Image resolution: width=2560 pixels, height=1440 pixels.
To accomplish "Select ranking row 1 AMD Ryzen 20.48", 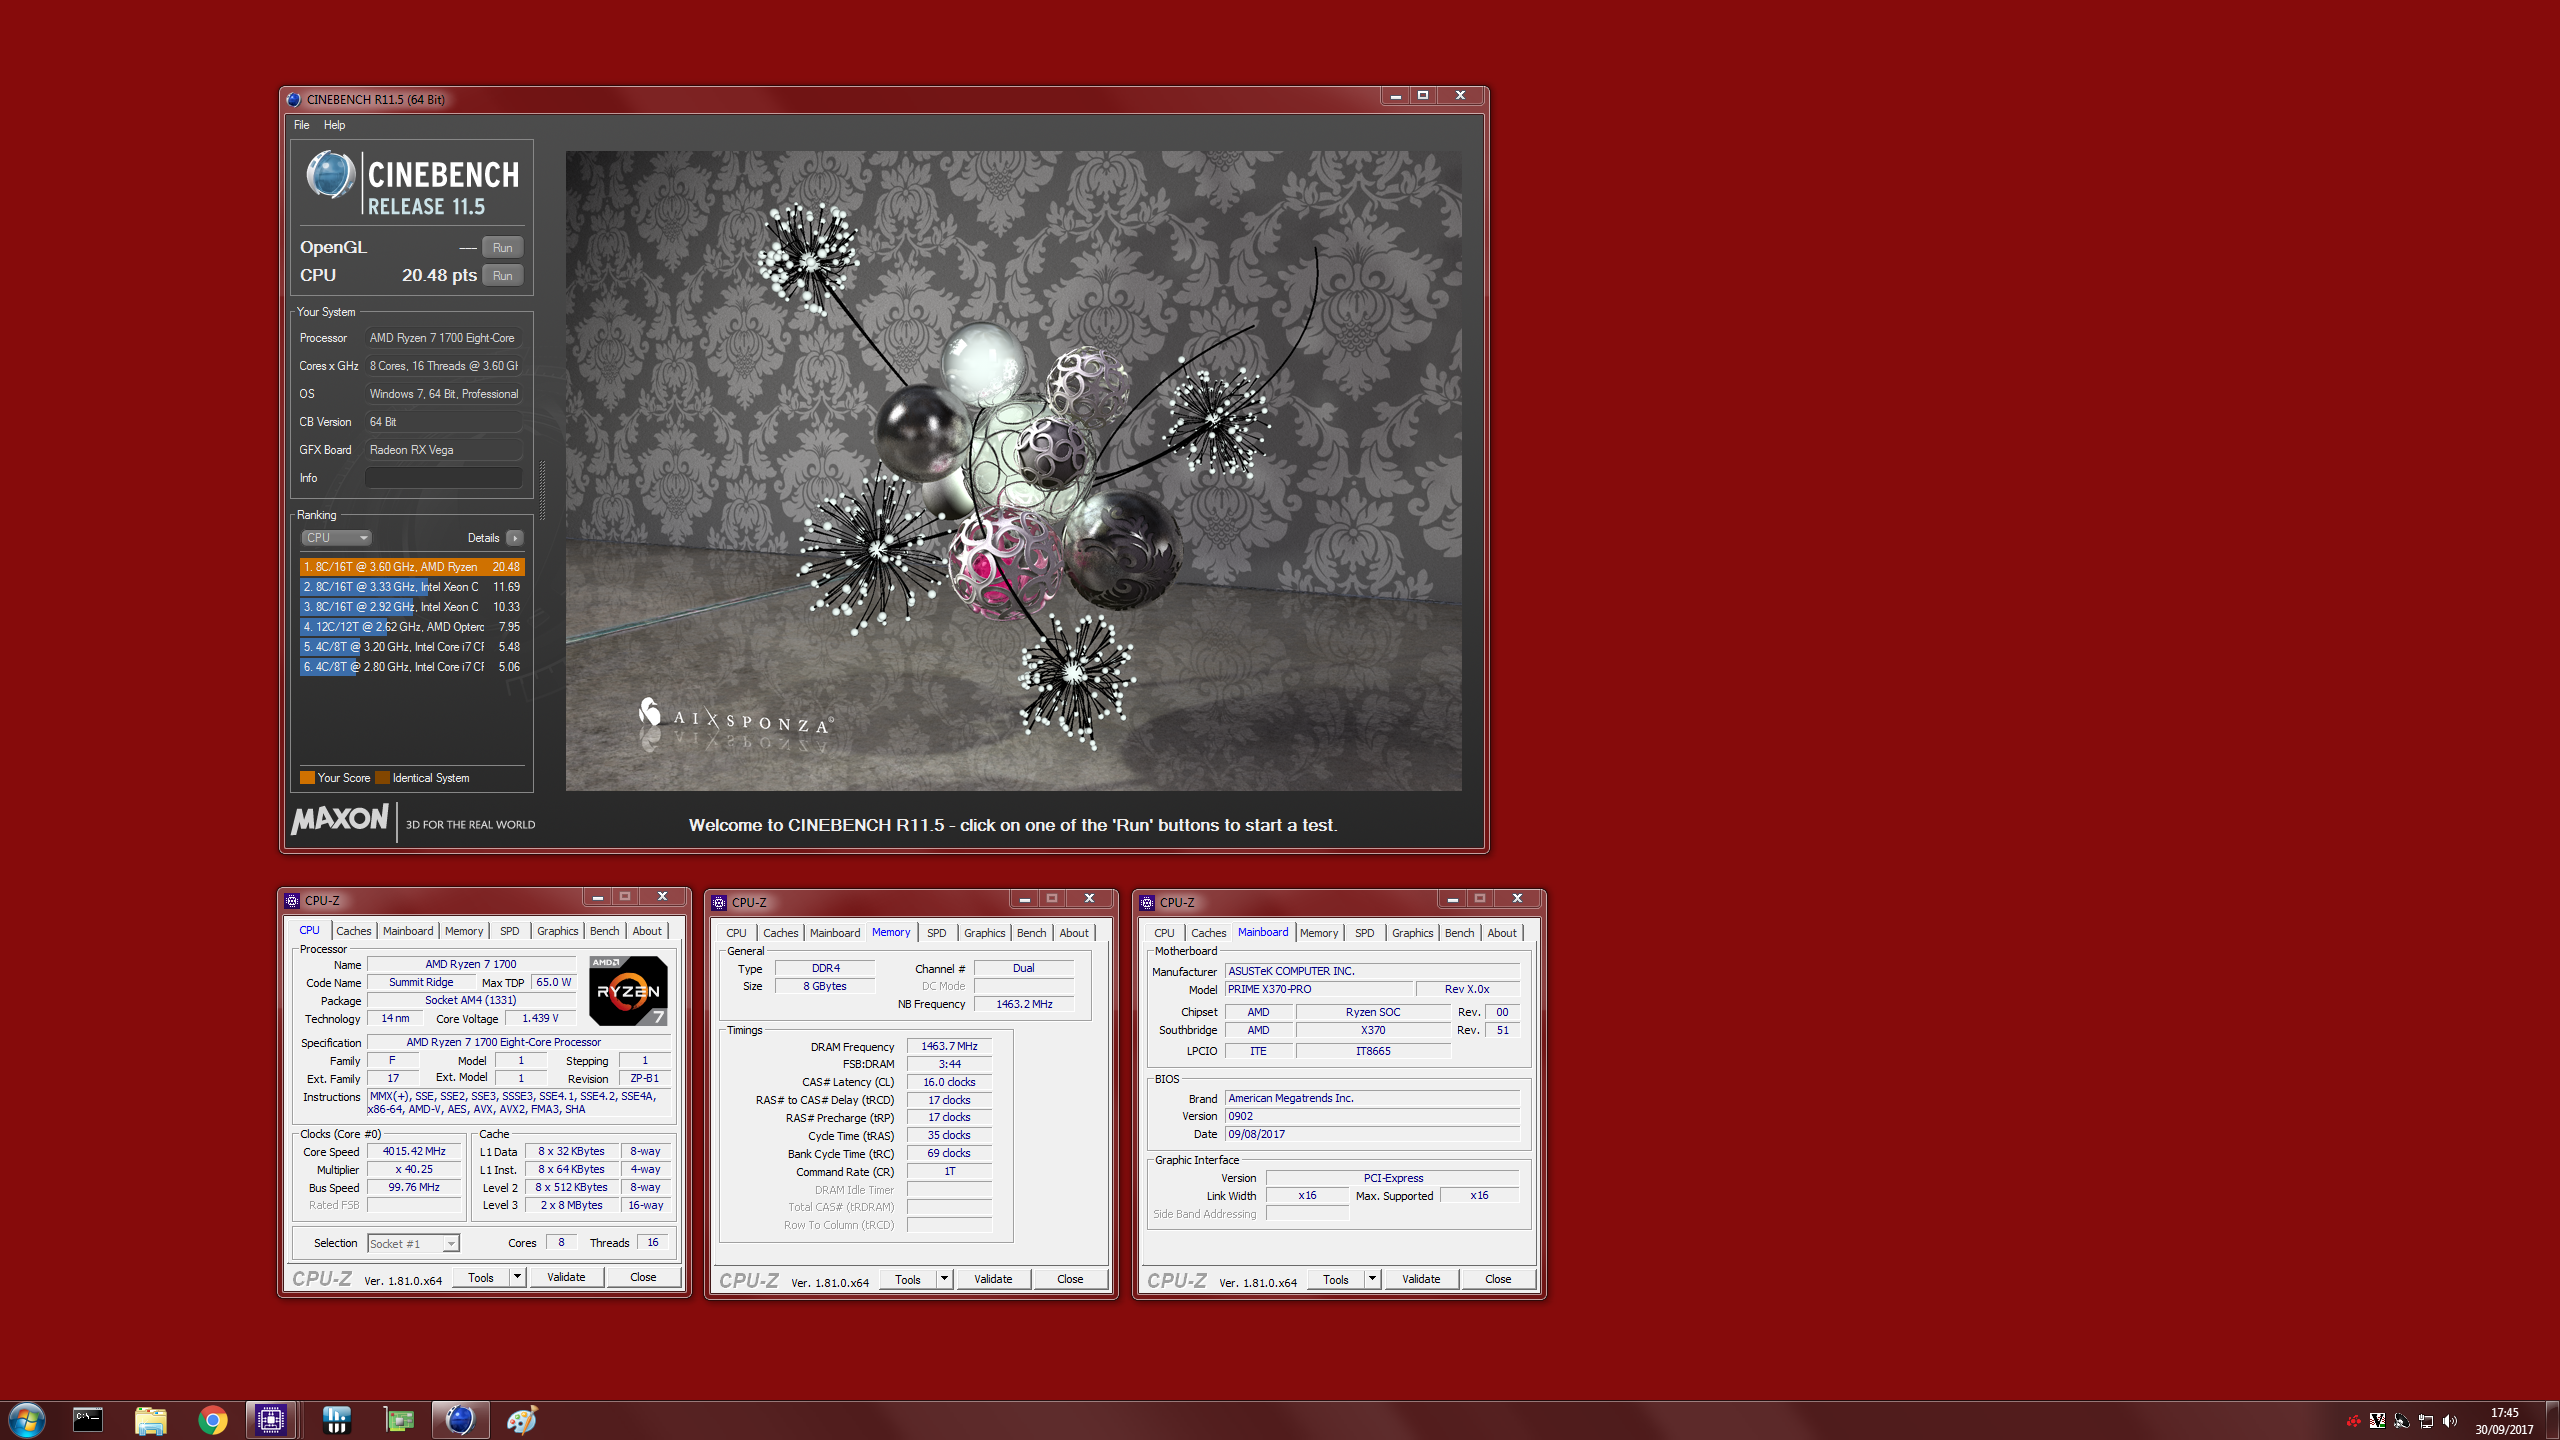I will [412, 567].
